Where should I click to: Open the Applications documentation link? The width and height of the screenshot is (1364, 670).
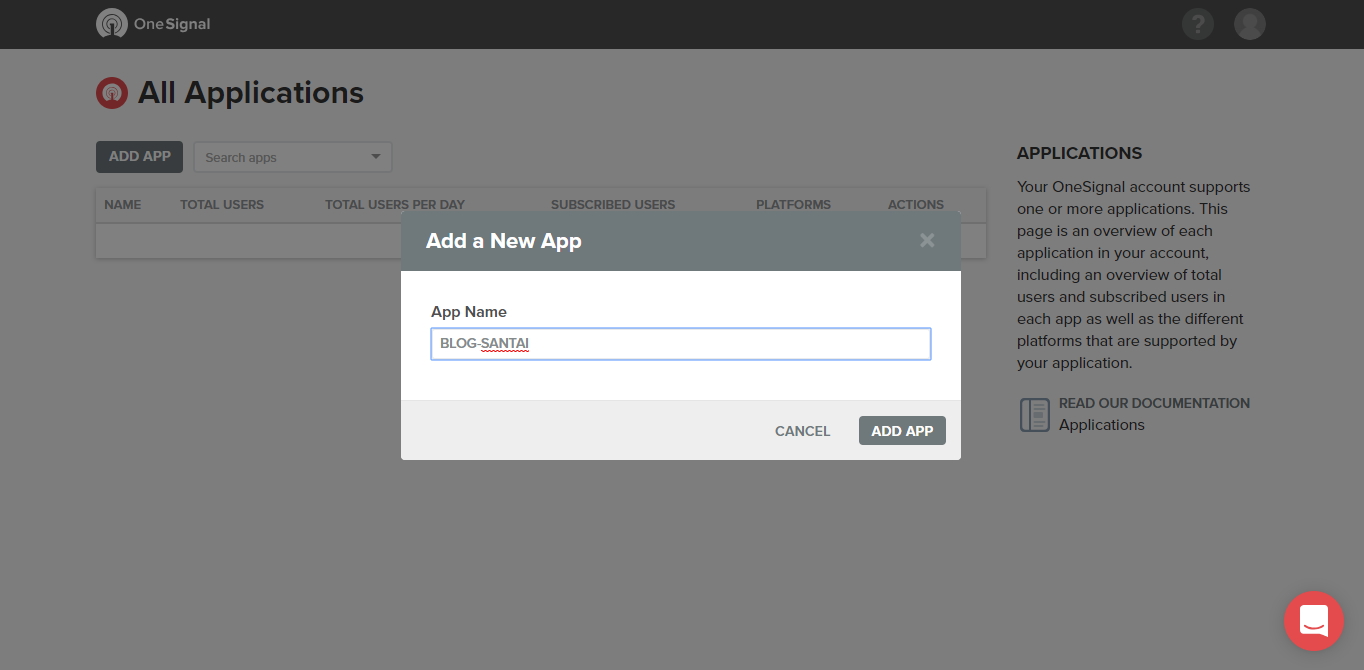(1101, 424)
